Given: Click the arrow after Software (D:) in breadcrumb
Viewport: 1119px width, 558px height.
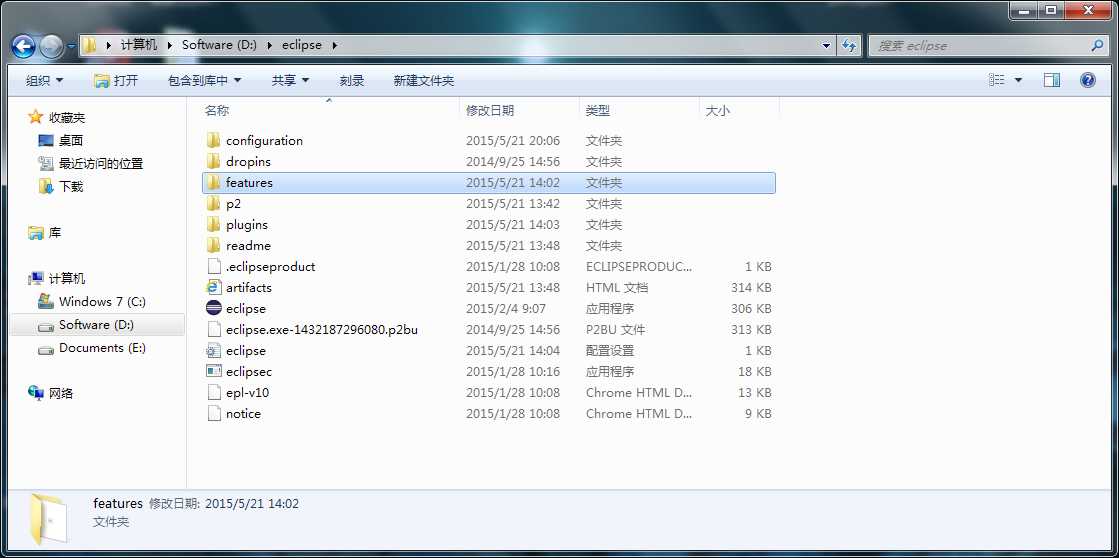Looking at the screenshot, I should [270, 45].
